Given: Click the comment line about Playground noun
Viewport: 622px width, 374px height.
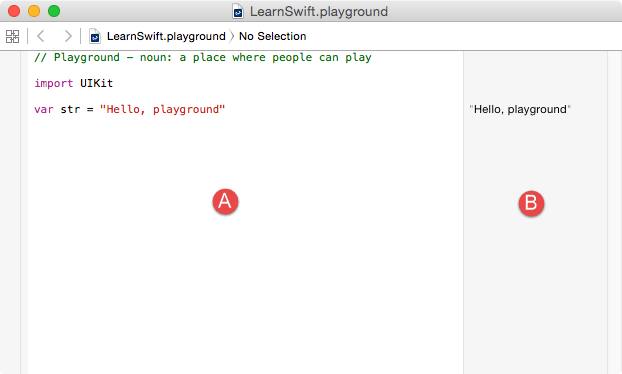Looking at the screenshot, I should [203, 58].
